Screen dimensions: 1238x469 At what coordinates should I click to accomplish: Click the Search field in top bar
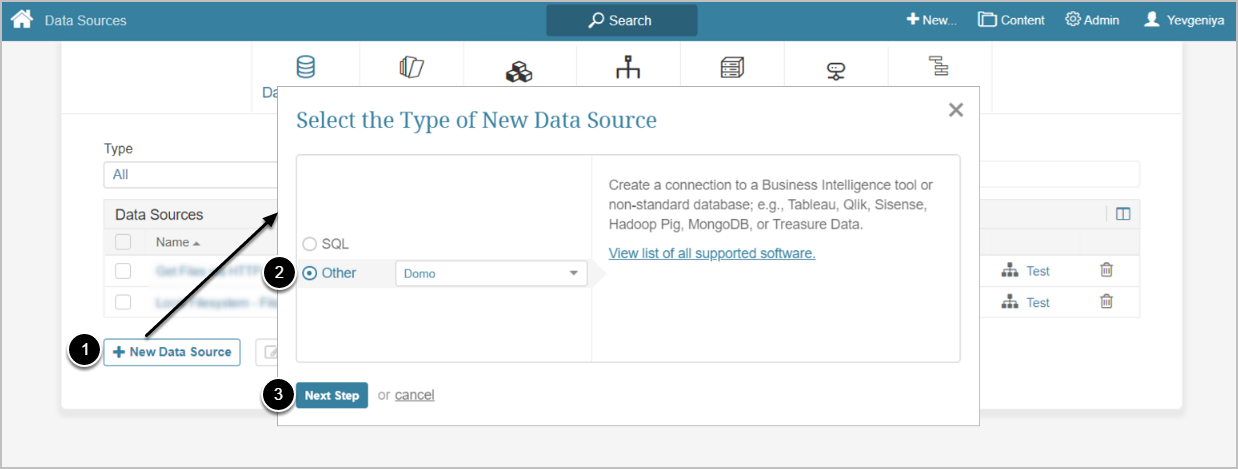(621, 20)
